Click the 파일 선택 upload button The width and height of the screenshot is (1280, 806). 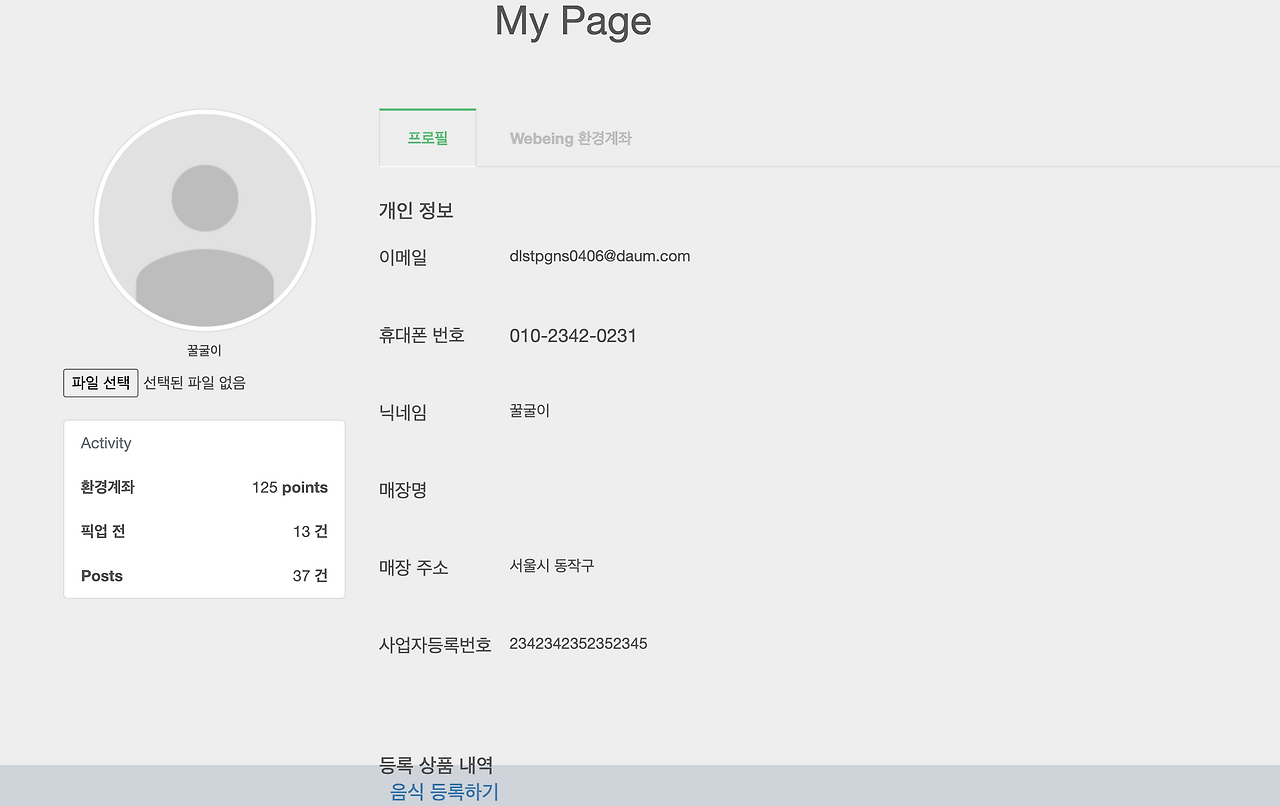coord(100,382)
